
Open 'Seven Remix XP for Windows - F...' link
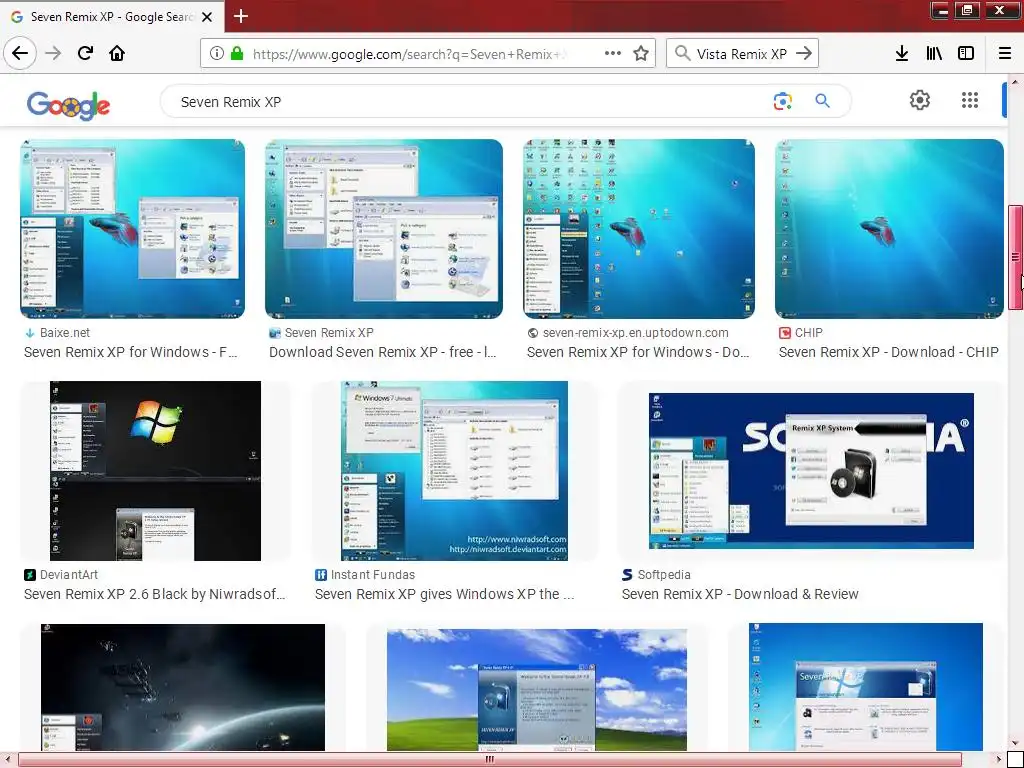pos(131,352)
